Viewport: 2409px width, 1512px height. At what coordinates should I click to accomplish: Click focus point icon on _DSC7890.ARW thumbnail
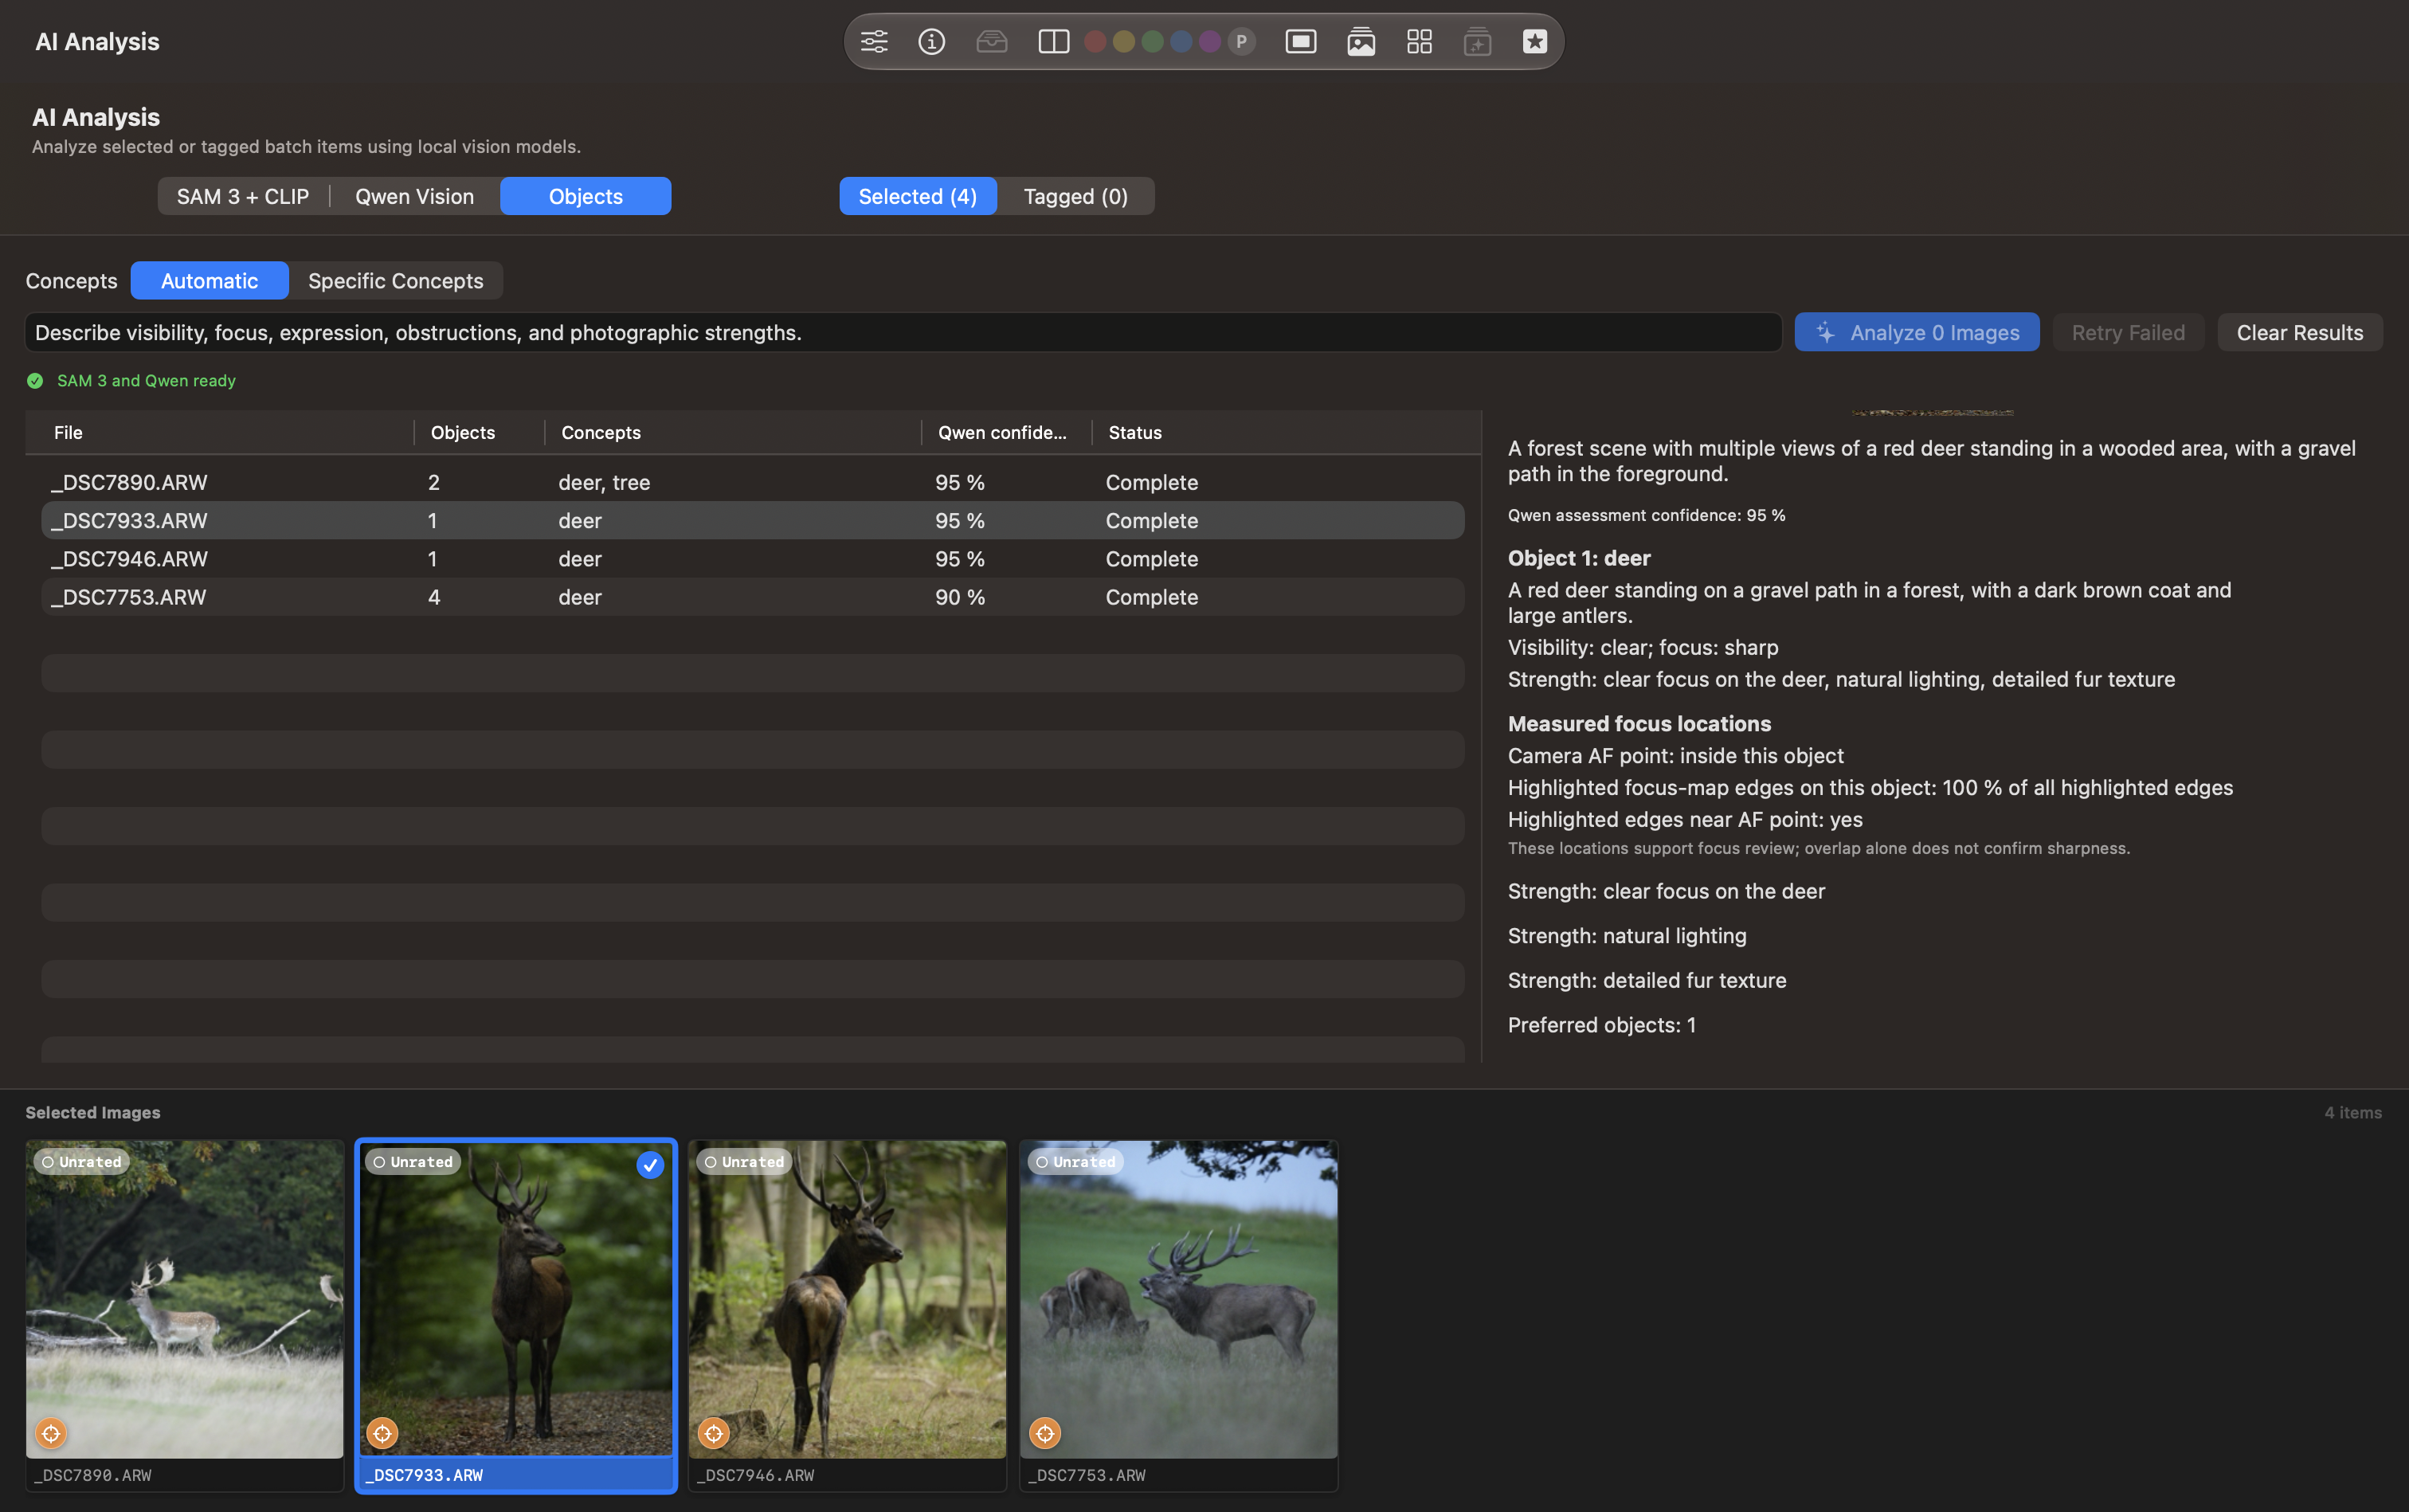(x=51, y=1433)
